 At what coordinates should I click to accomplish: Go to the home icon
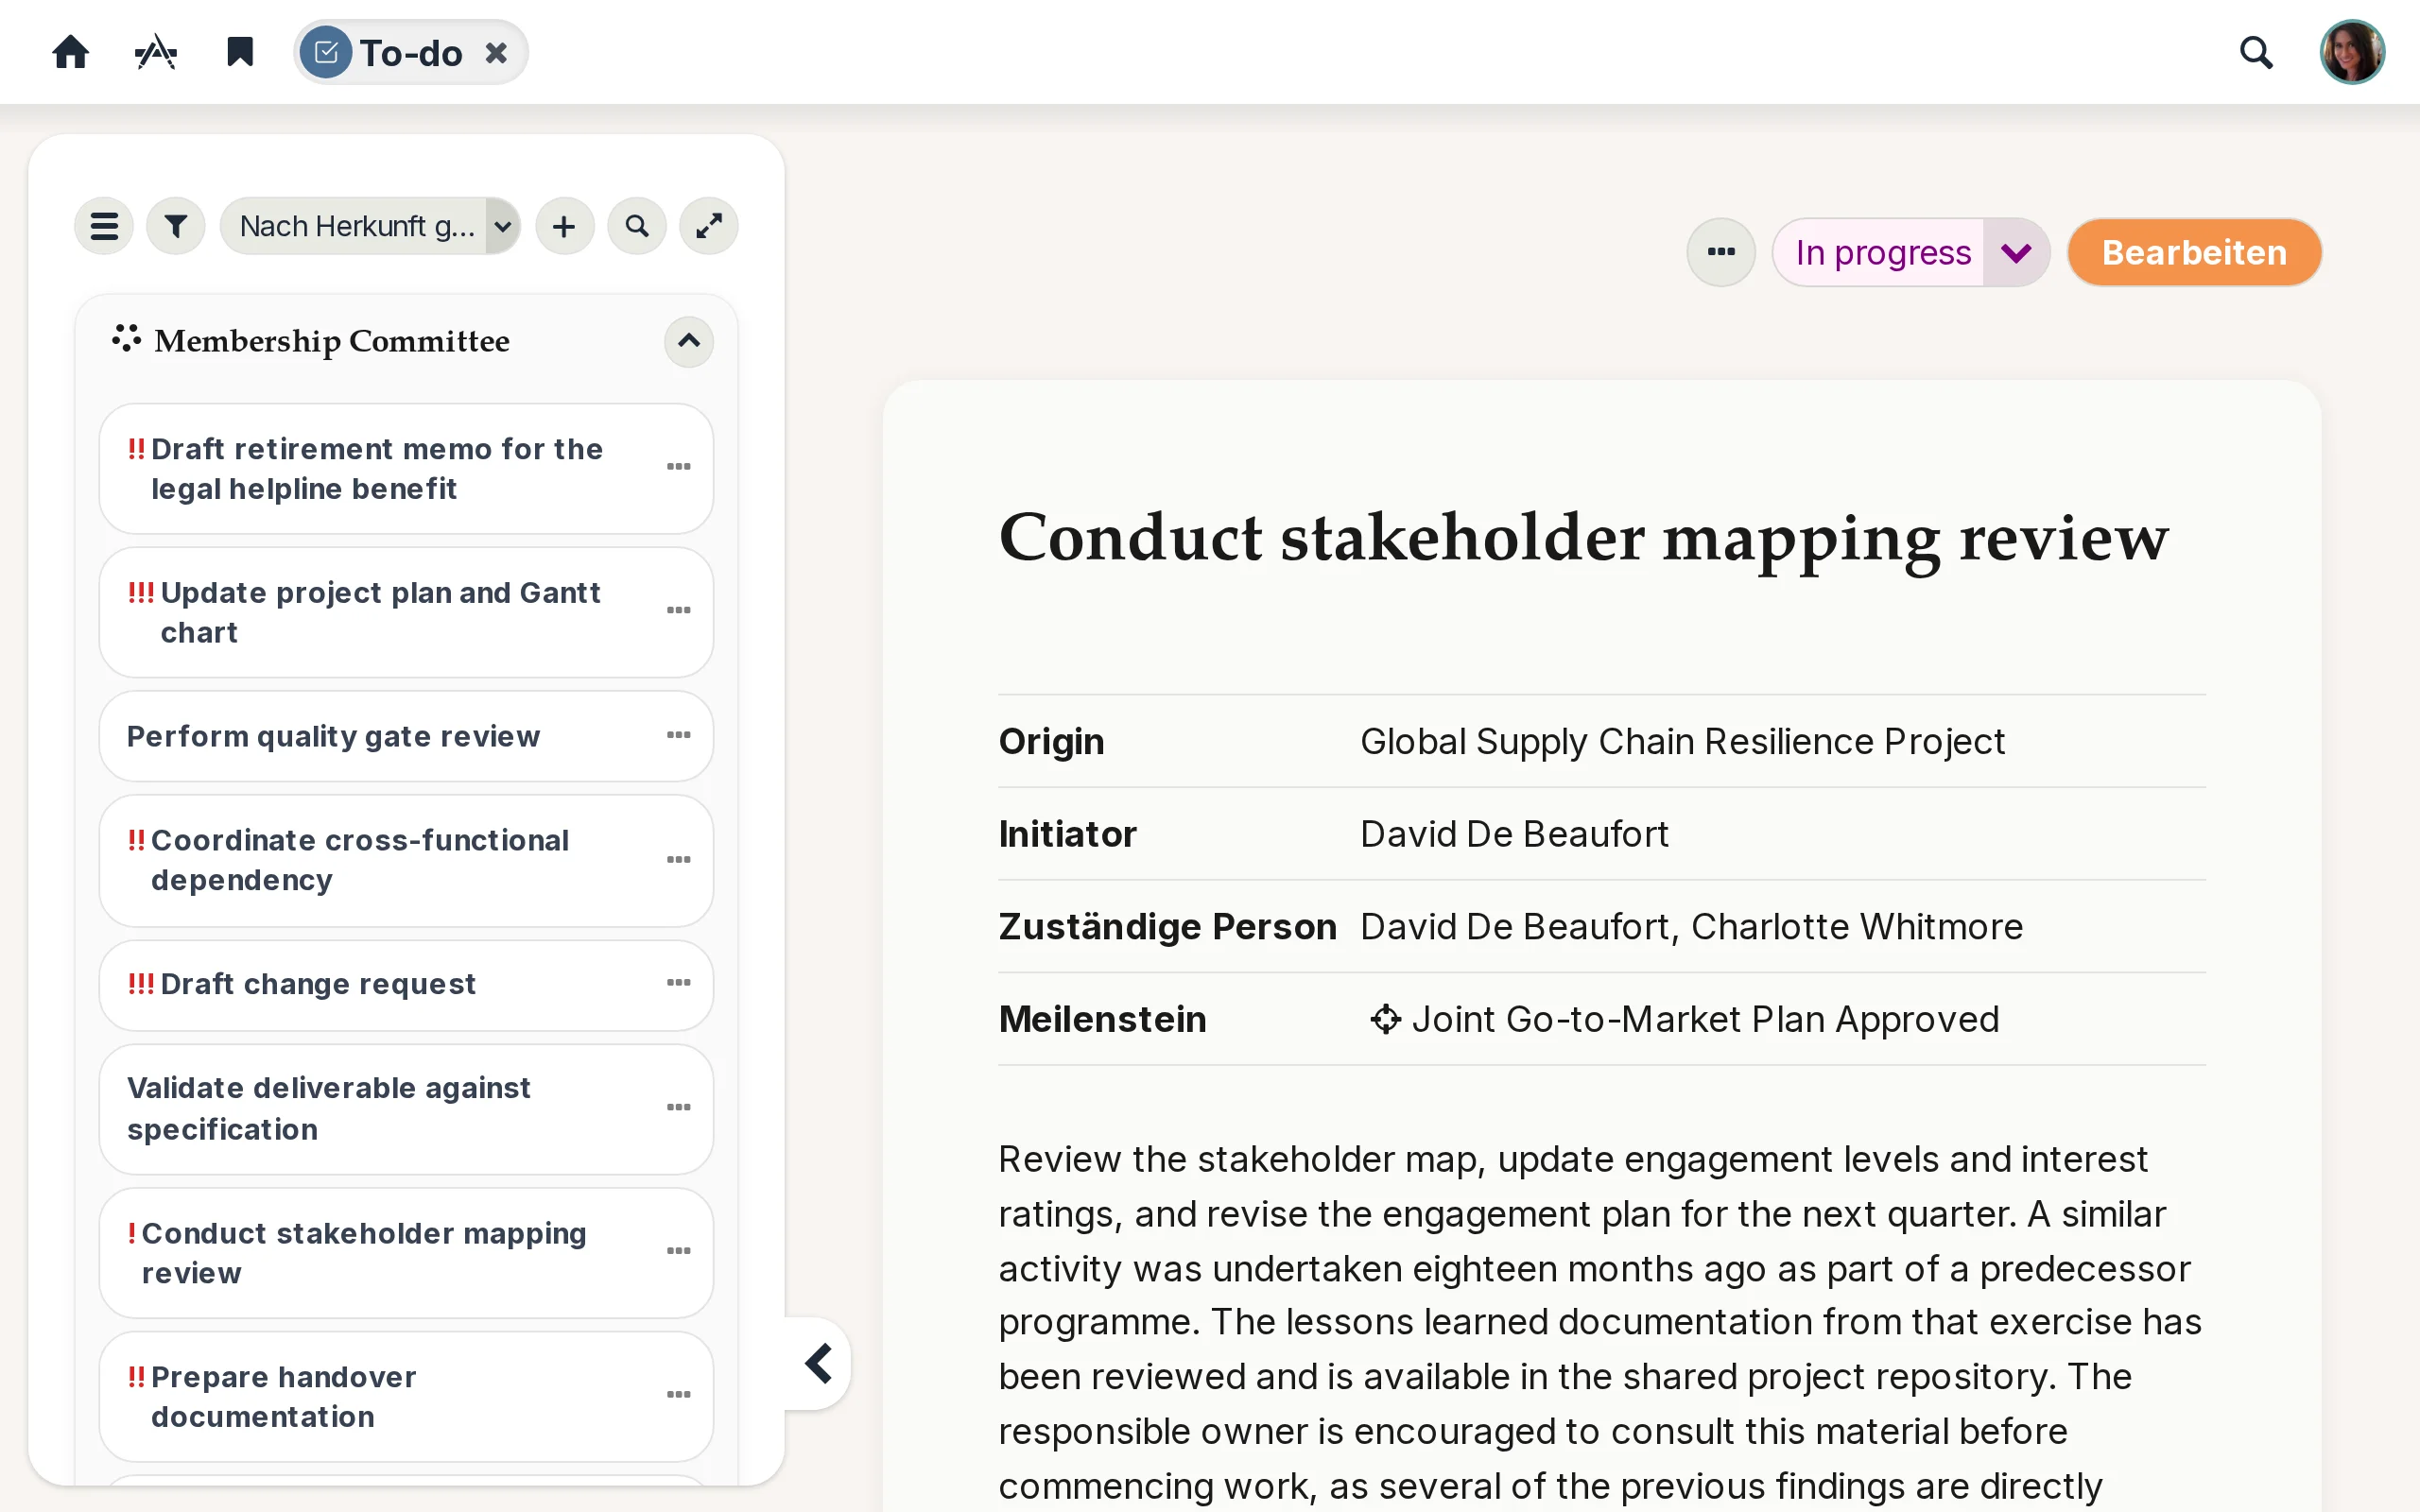[70, 52]
